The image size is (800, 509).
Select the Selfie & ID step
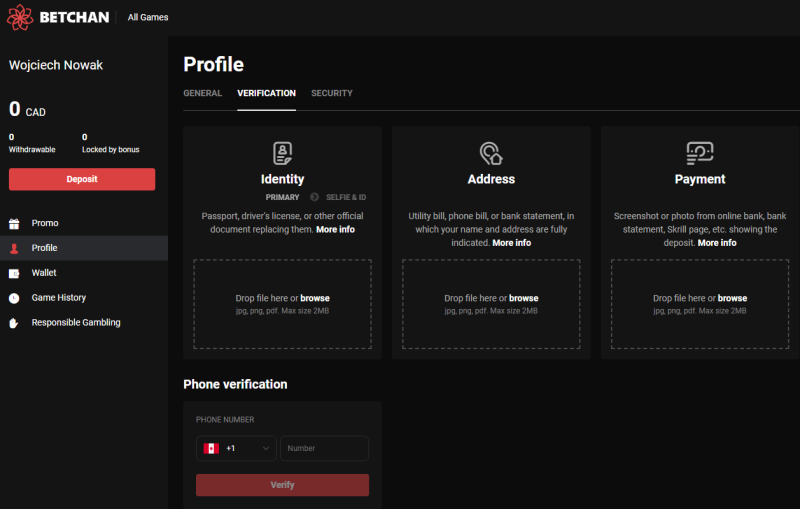pyautogui.click(x=346, y=197)
